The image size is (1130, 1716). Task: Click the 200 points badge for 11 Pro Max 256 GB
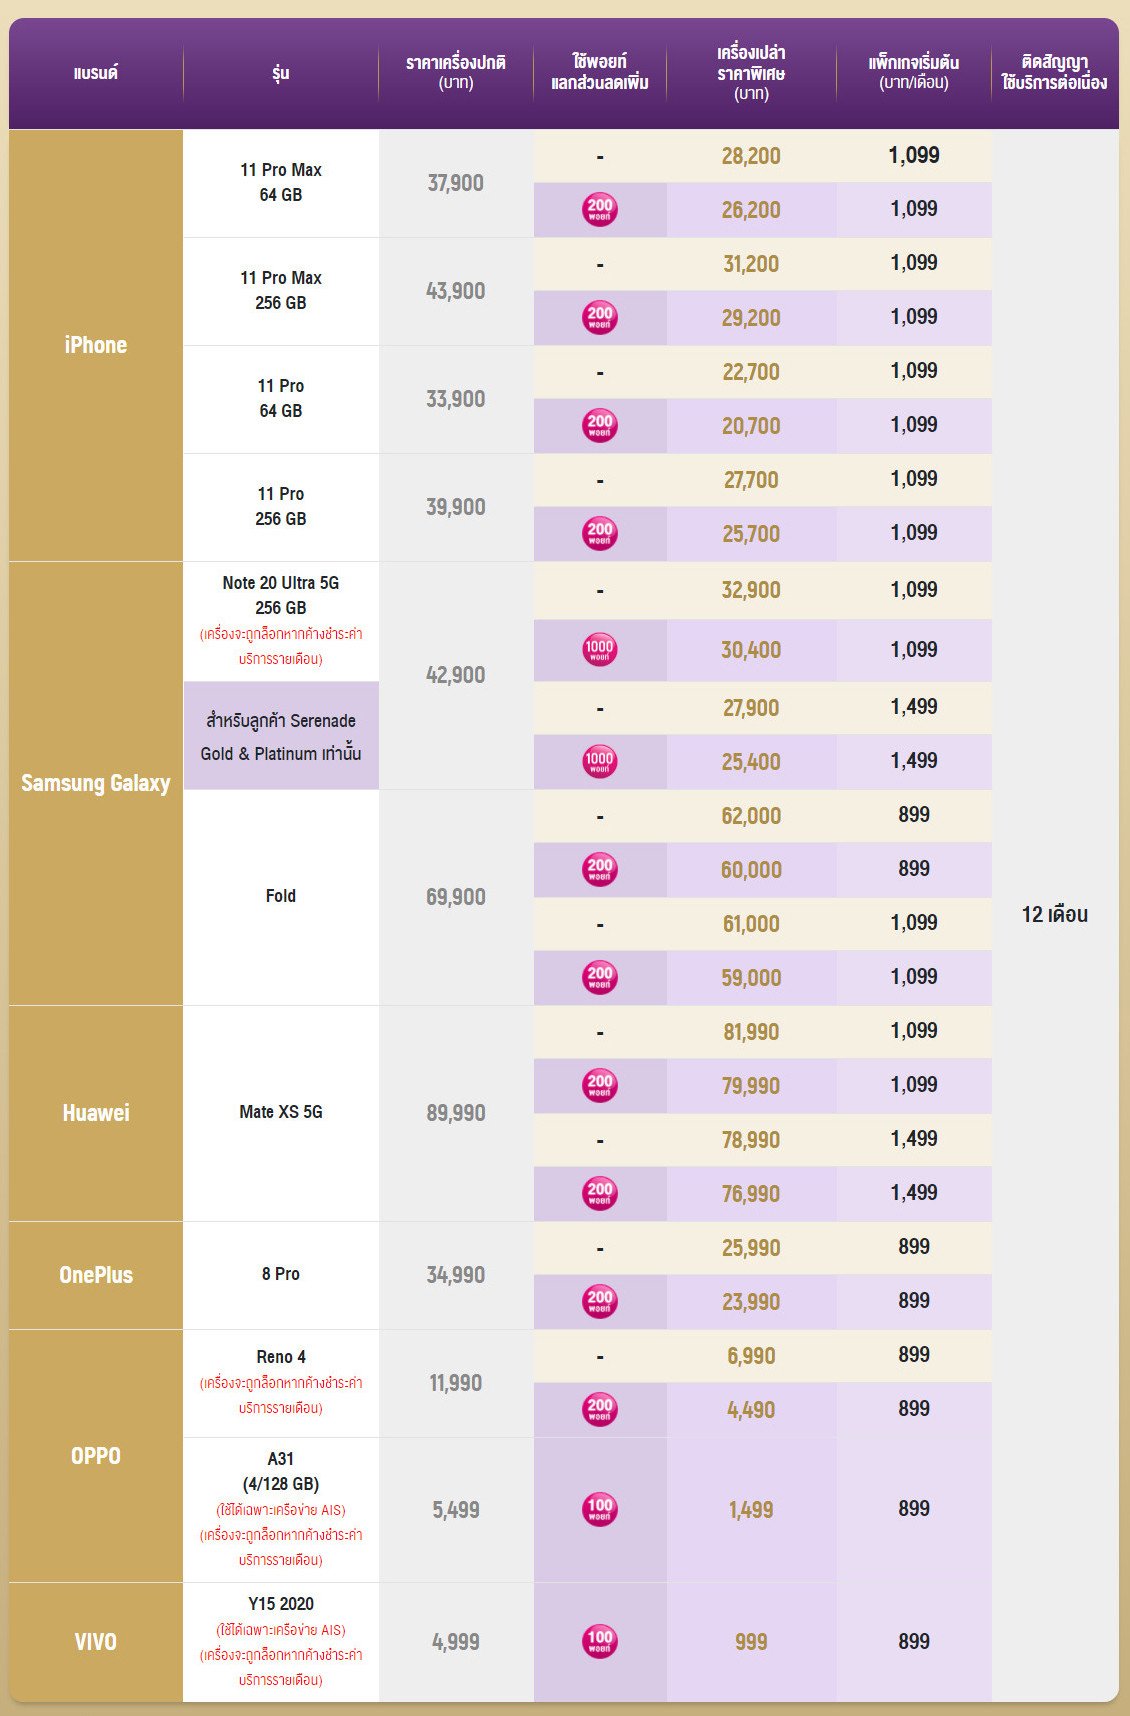(x=600, y=317)
